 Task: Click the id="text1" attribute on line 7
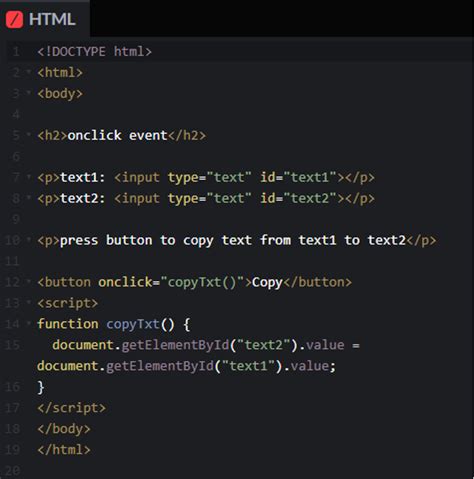click(x=299, y=177)
